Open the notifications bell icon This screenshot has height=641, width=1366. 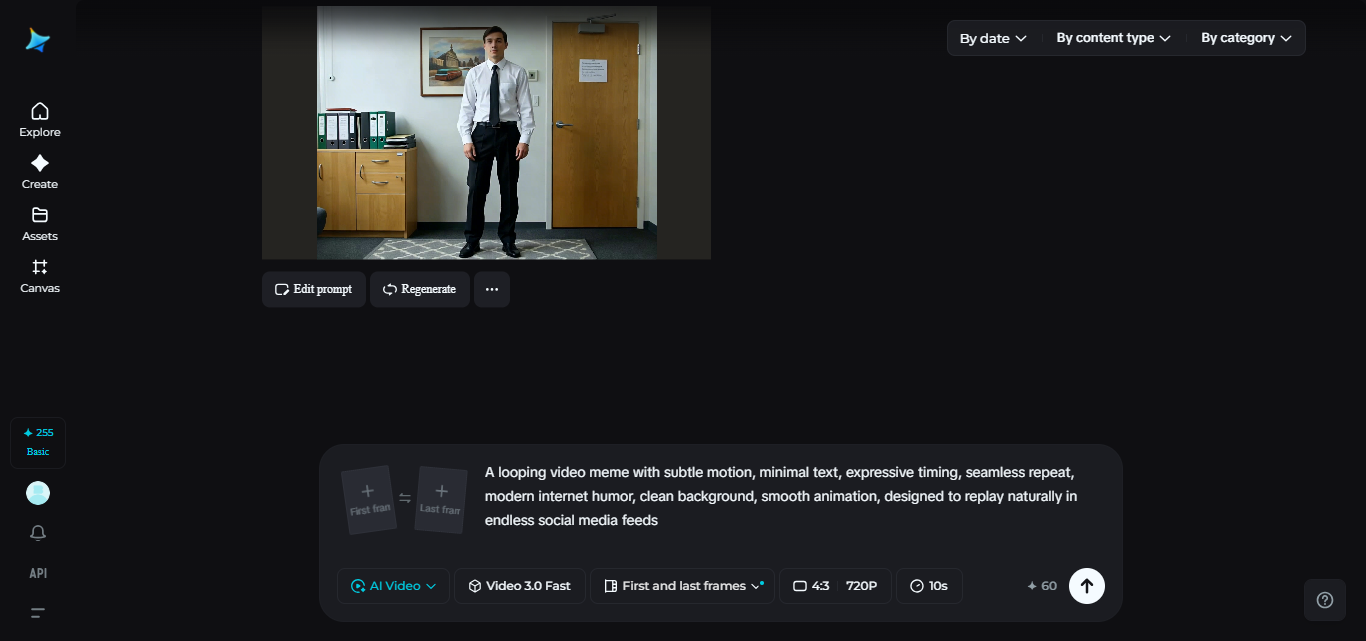coord(38,533)
